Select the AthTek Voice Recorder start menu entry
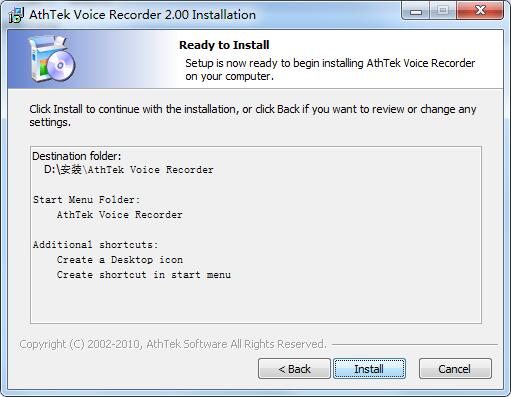 click(119, 215)
